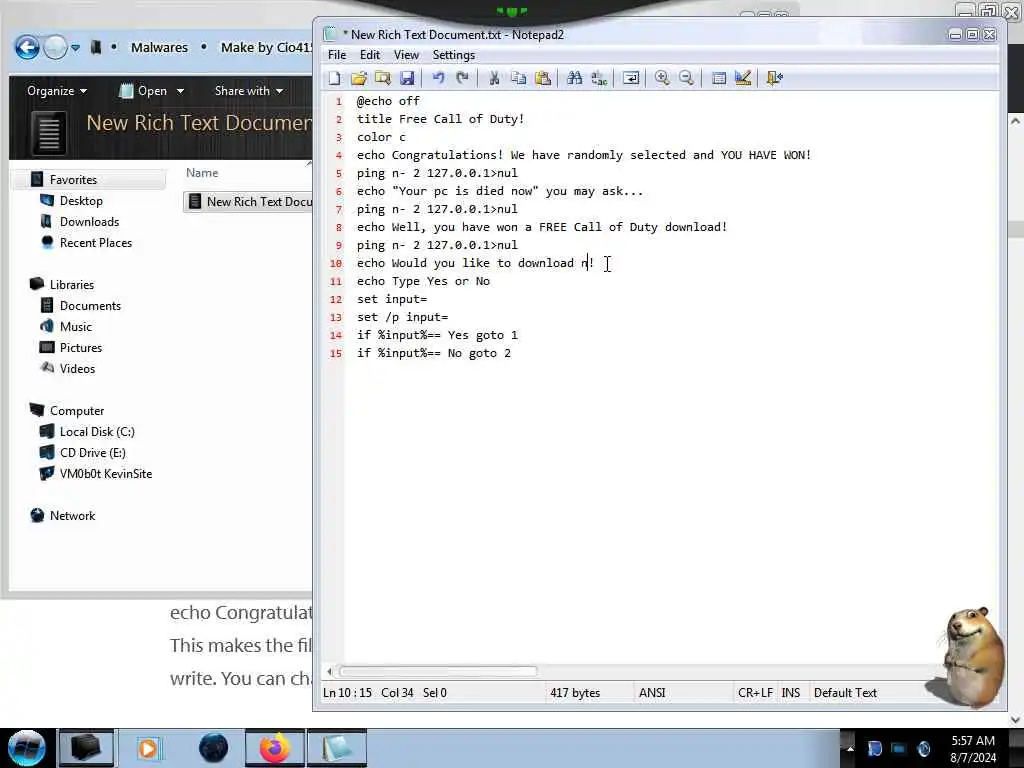Click line 1 '@echo off' text

pyautogui.click(x=388, y=101)
